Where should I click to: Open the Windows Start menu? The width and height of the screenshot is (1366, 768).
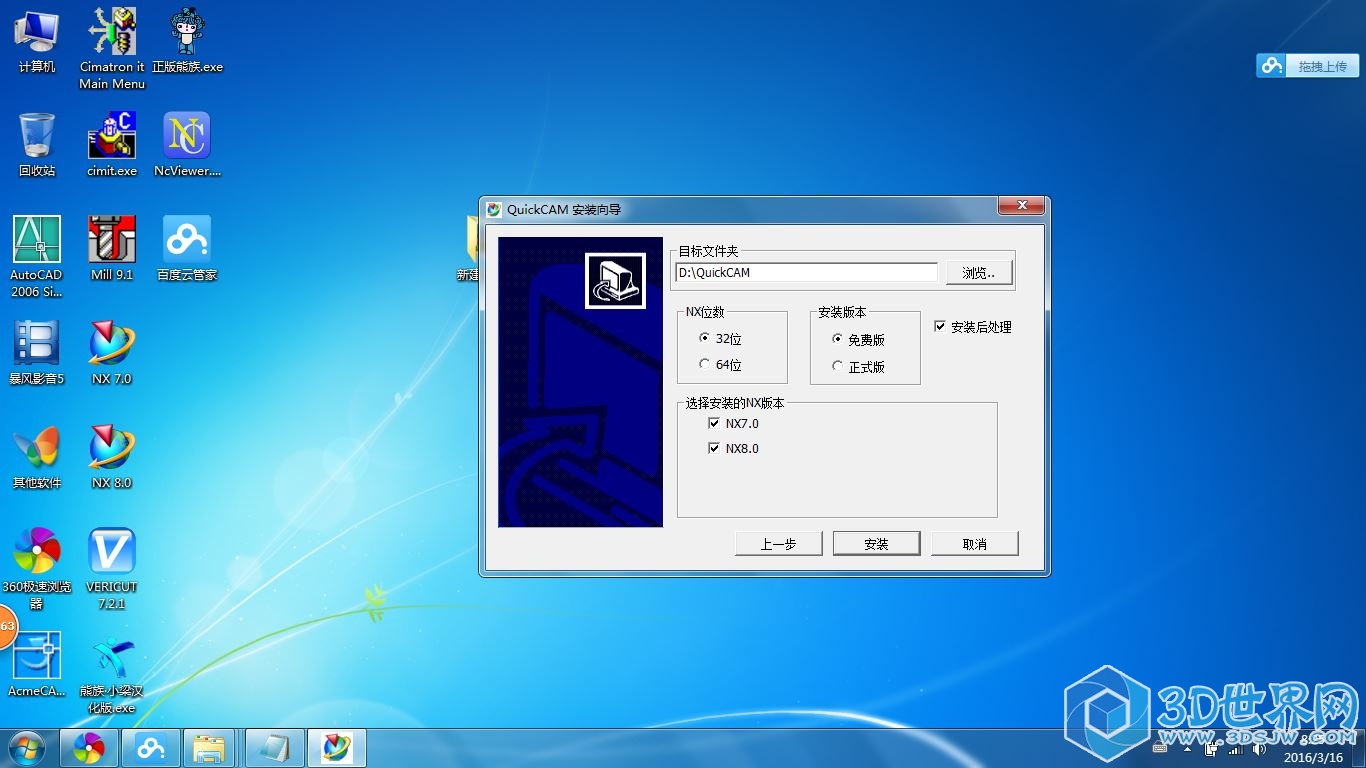[x=27, y=748]
